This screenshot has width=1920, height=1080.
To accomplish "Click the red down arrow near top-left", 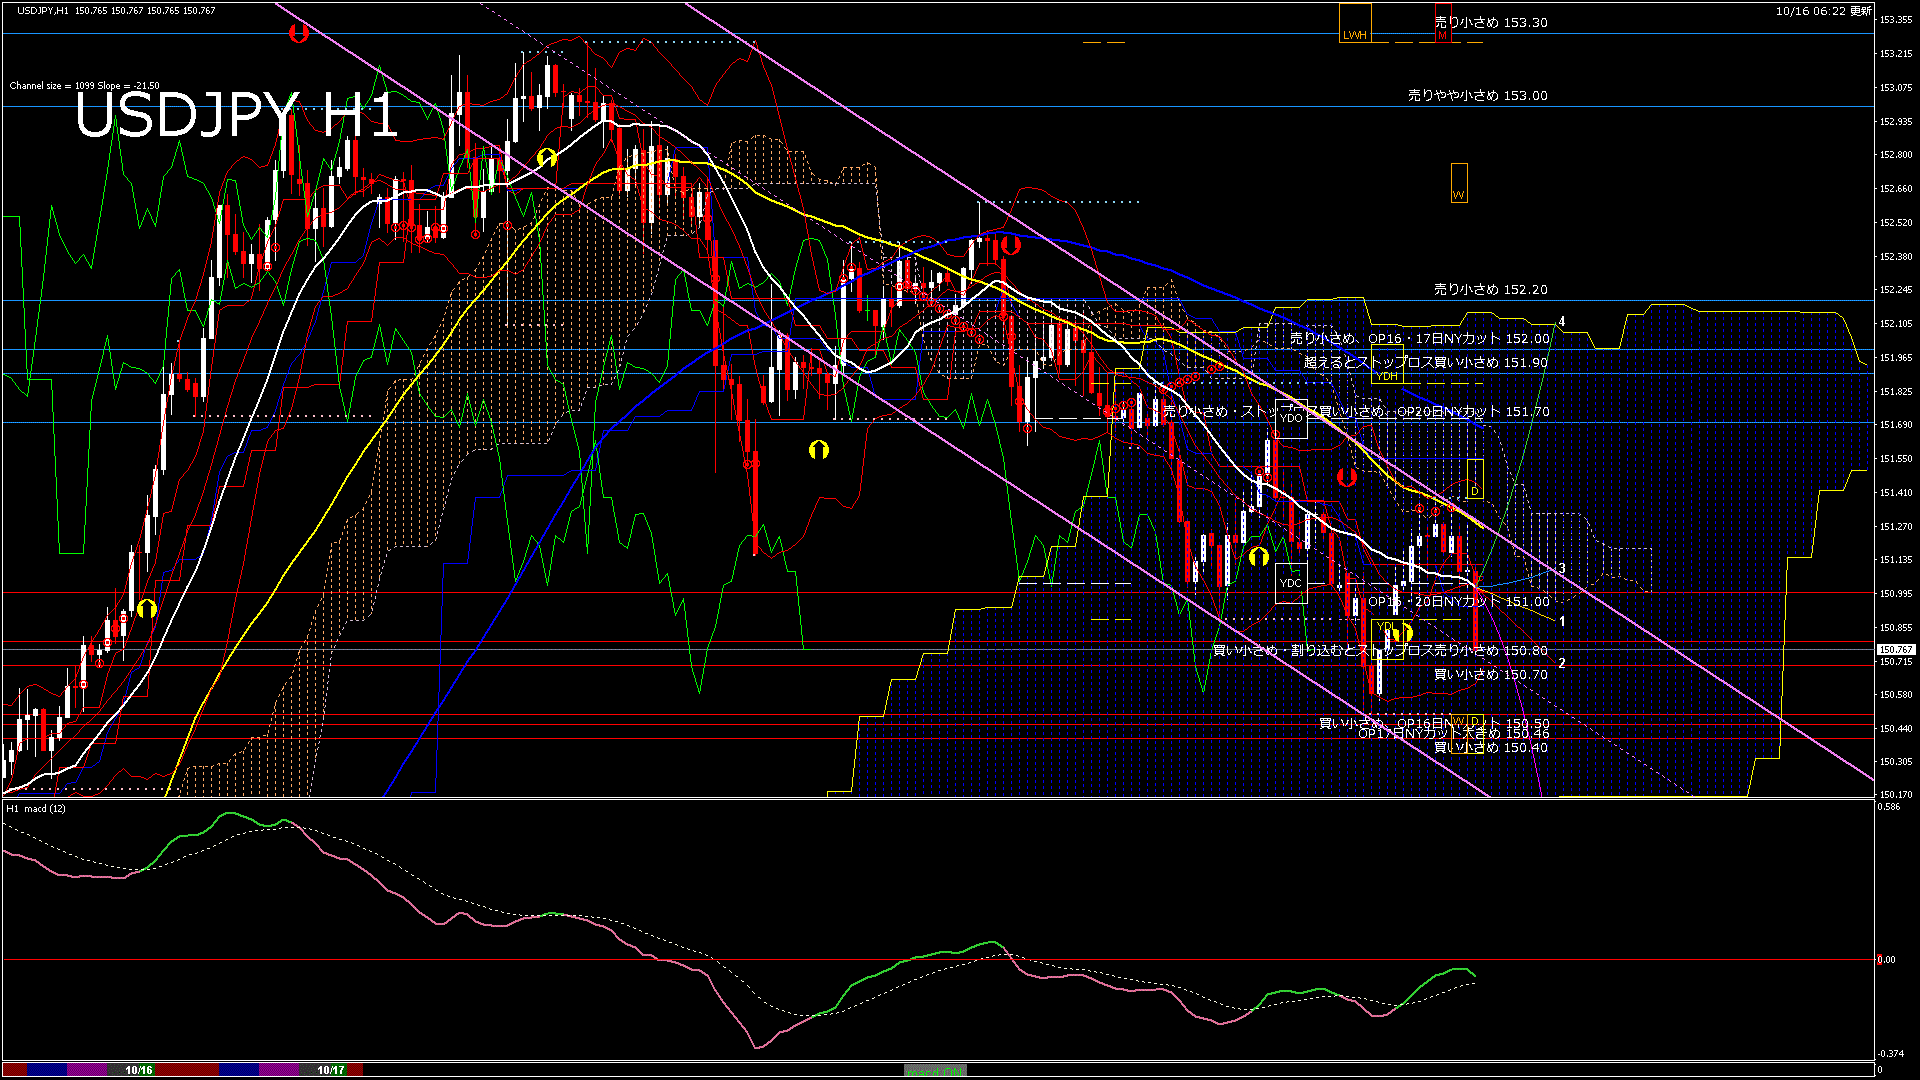I will (298, 33).
